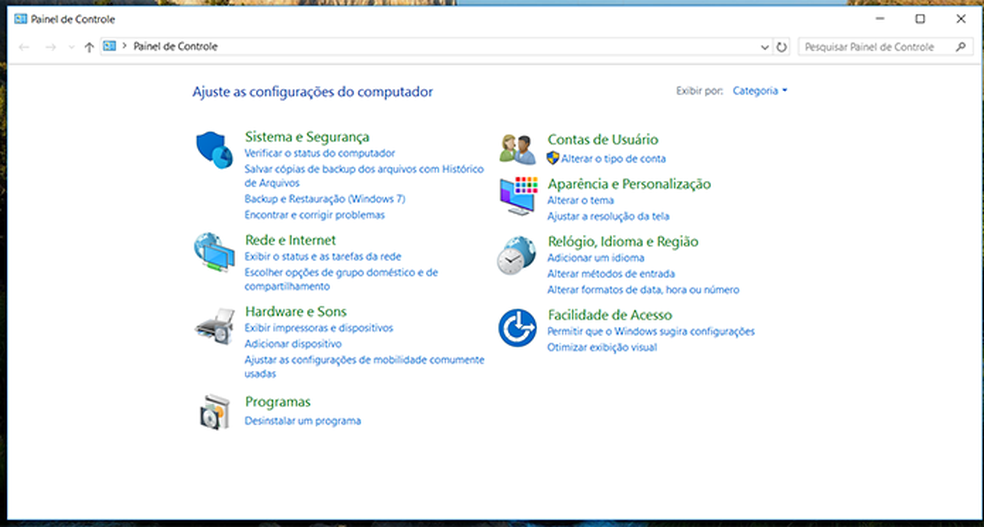Open Verificar o status do computador
Image resolution: width=984 pixels, height=527 pixels.
(x=320, y=152)
